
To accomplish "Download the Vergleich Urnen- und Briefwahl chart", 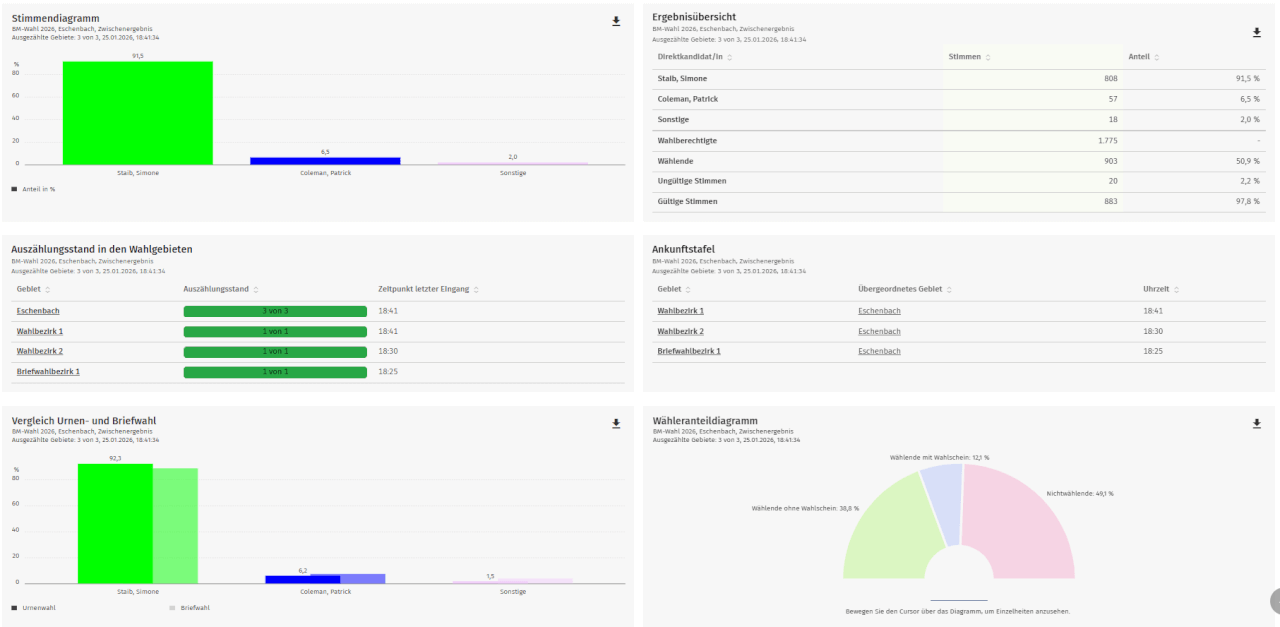I will click(x=616, y=424).
